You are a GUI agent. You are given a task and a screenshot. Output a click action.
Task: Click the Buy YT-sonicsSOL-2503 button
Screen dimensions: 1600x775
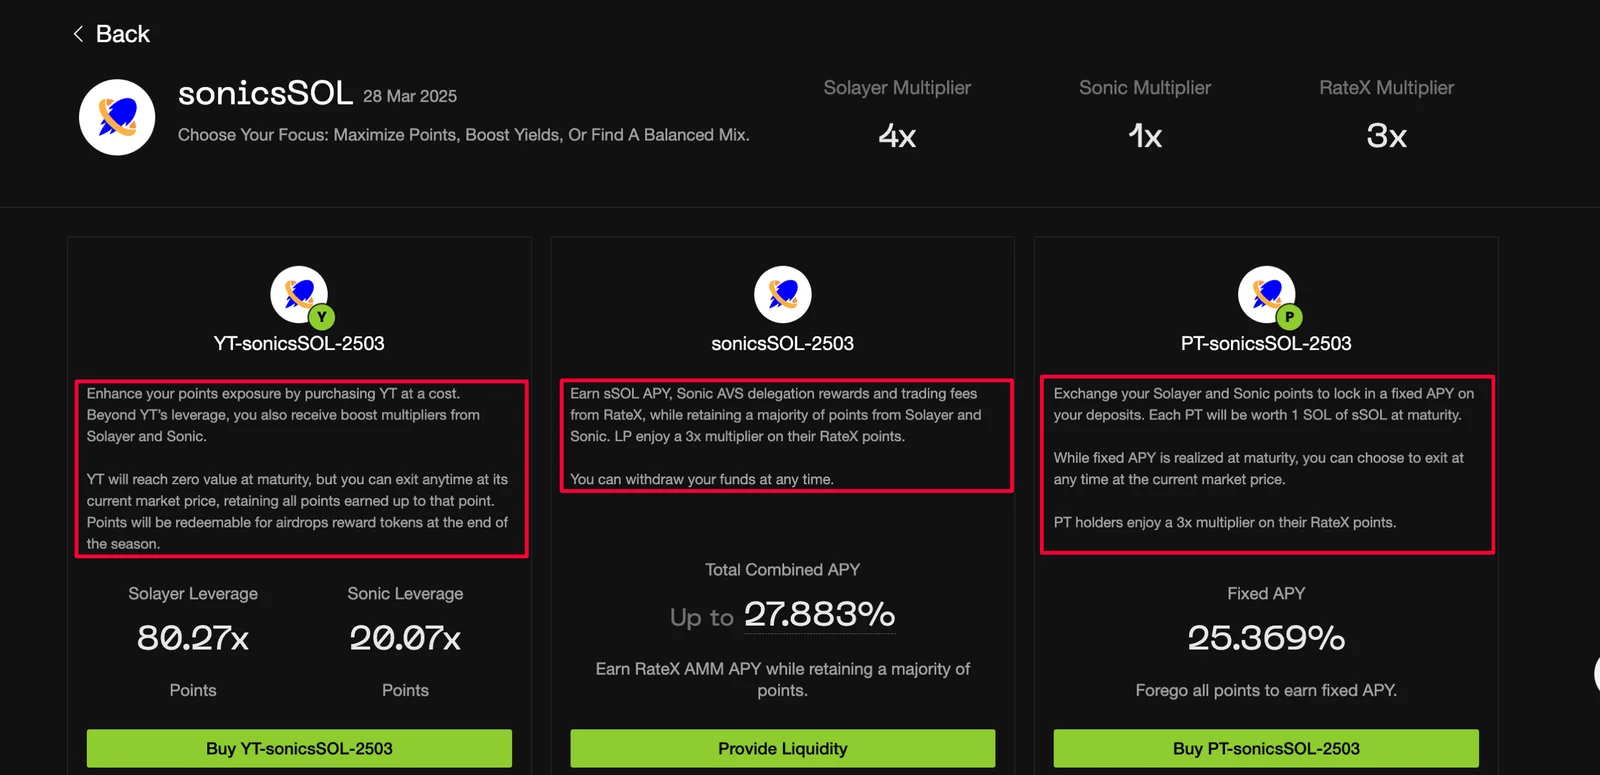pos(299,748)
